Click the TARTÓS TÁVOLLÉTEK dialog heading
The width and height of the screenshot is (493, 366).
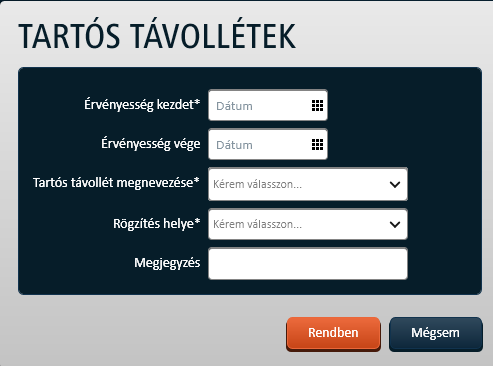point(157,36)
